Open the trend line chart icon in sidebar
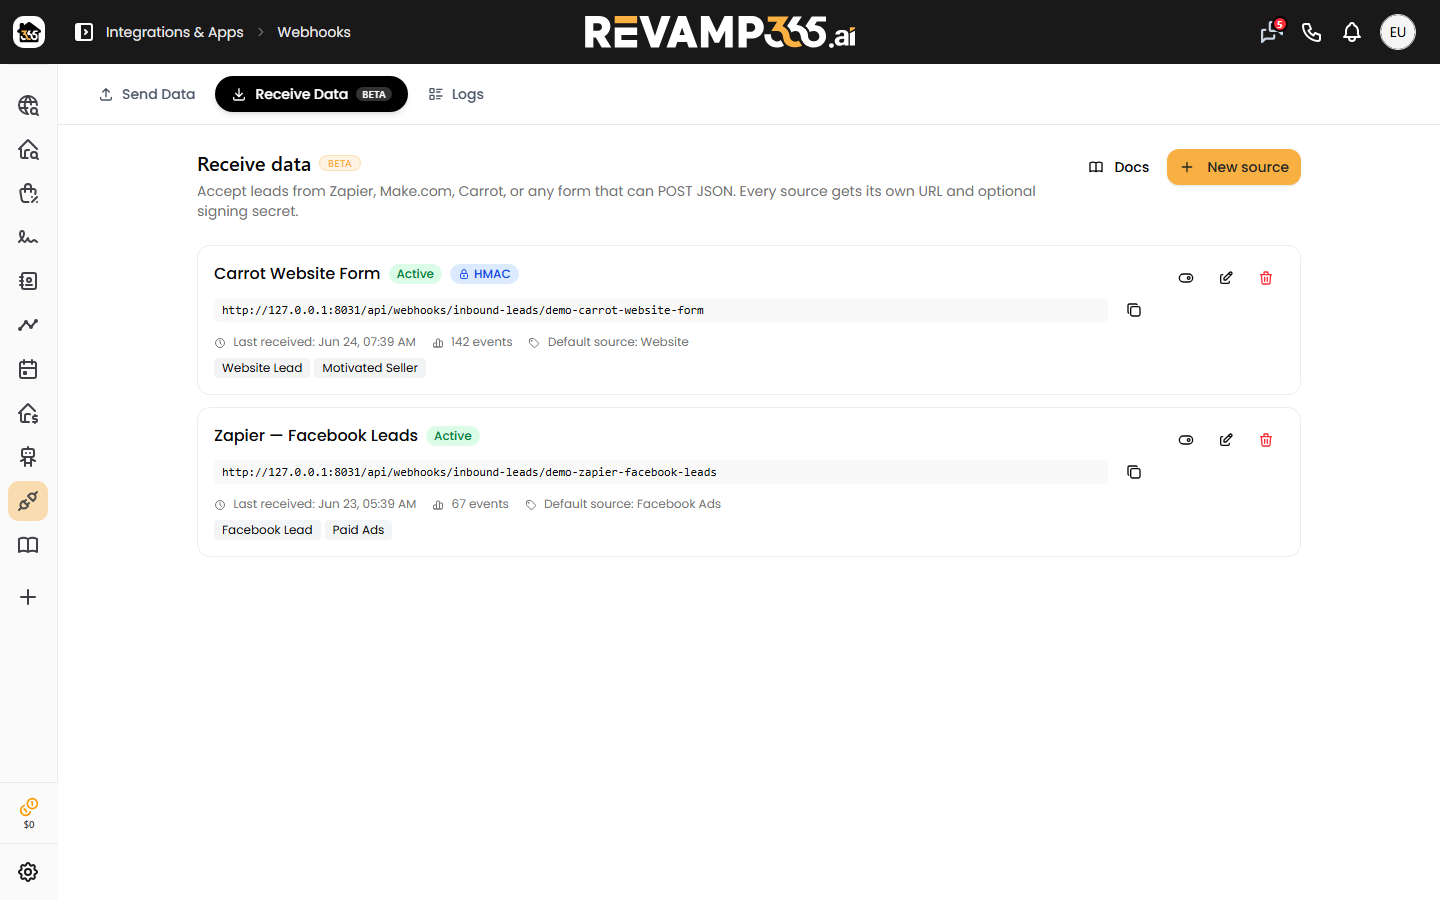Image resolution: width=1440 pixels, height=900 pixels. click(28, 325)
